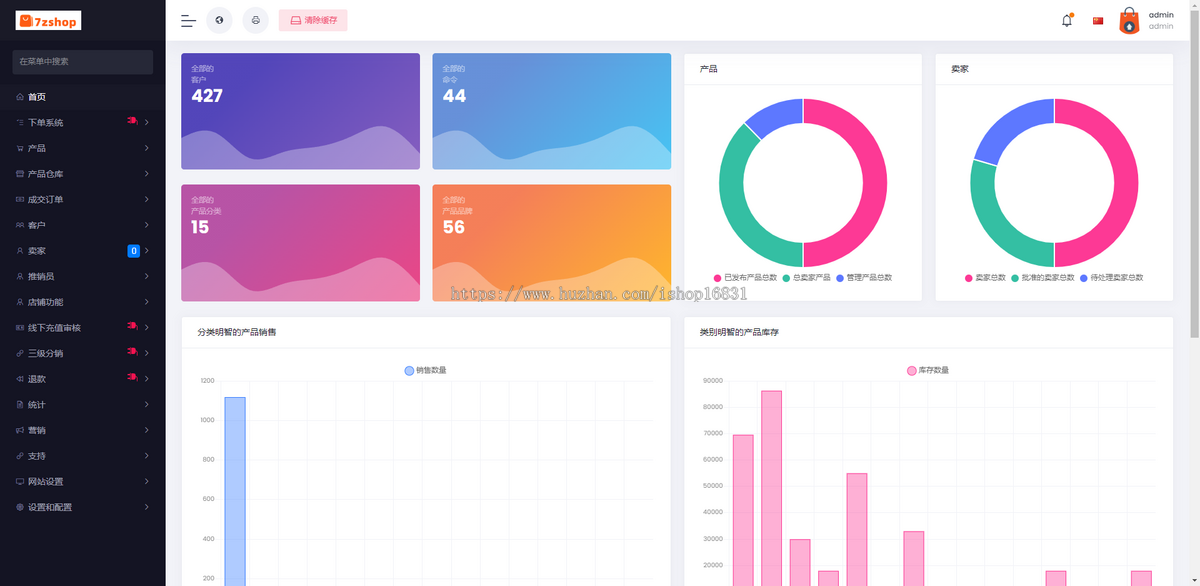Open the 支持 sidebar menu item

pyautogui.click(x=82, y=456)
